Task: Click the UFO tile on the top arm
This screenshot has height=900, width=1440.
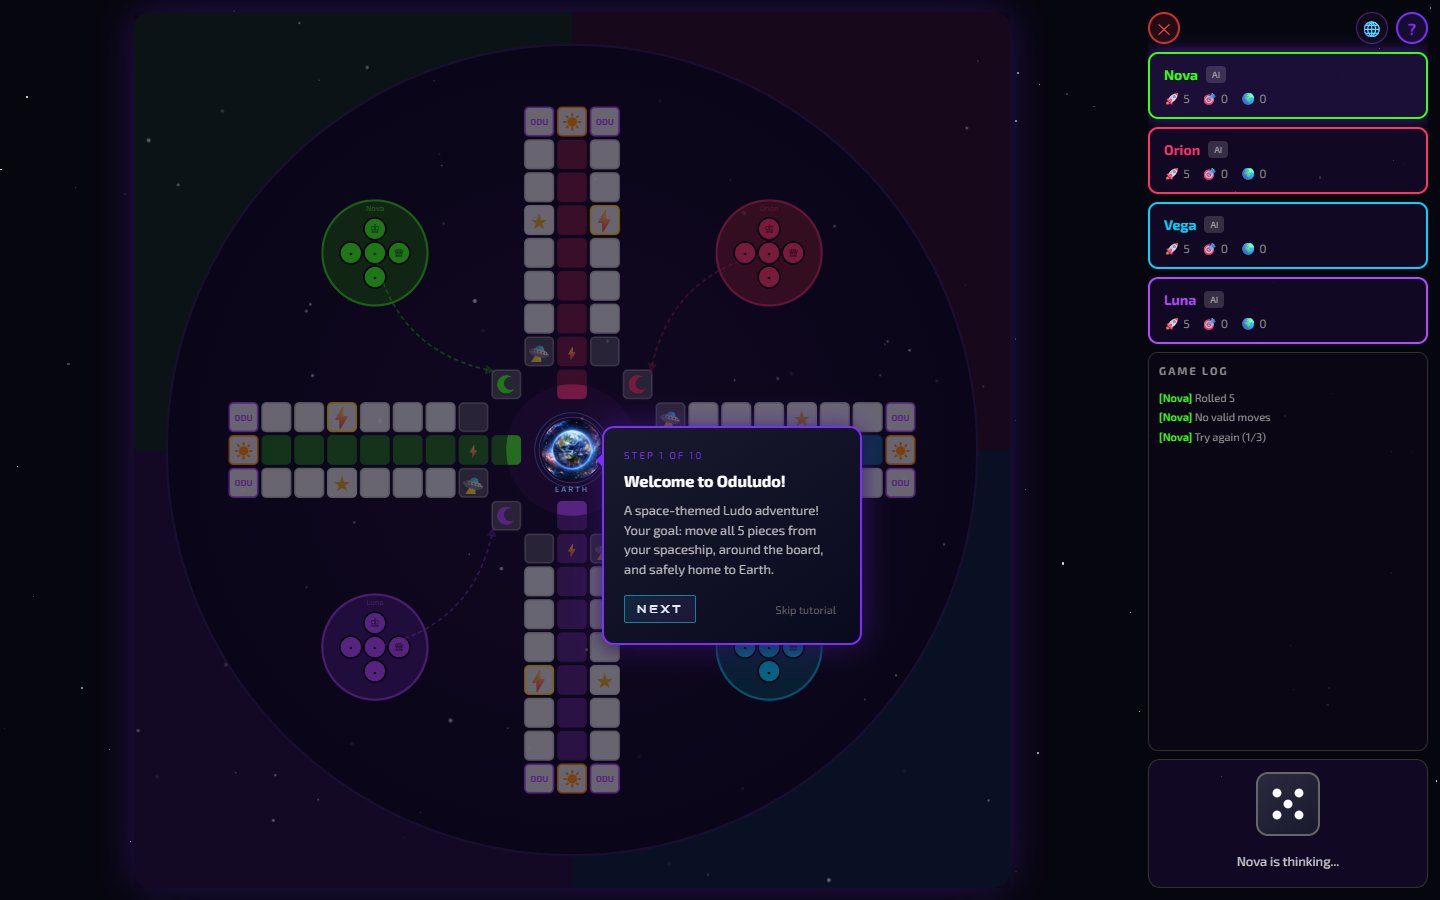Action: pos(539,352)
